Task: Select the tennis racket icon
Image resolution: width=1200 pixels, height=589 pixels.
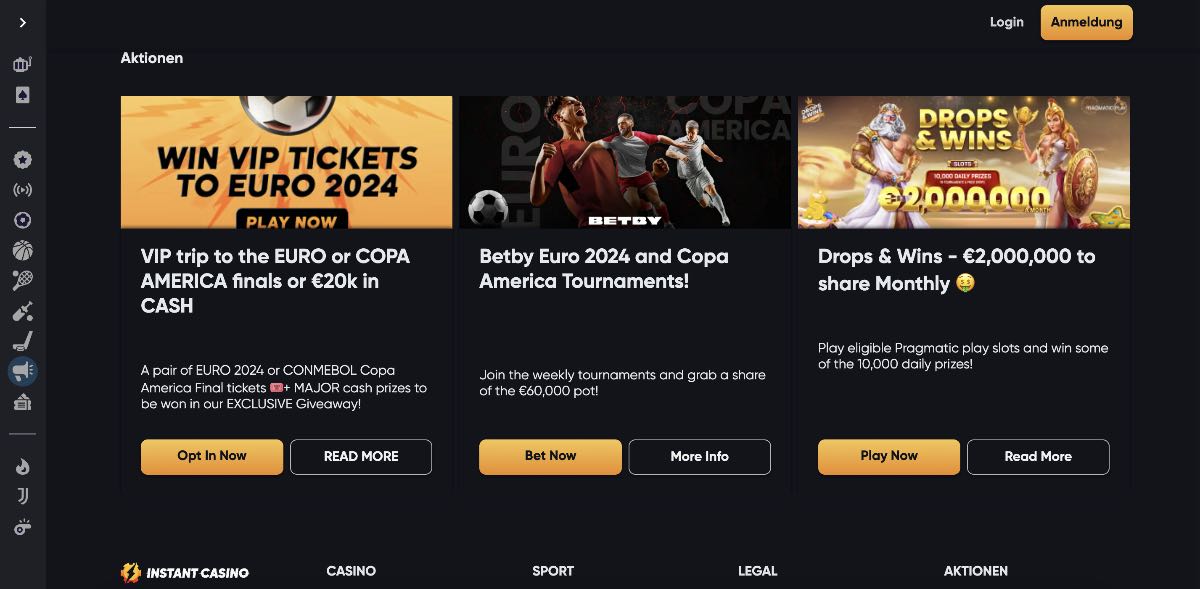Action: 22,280
